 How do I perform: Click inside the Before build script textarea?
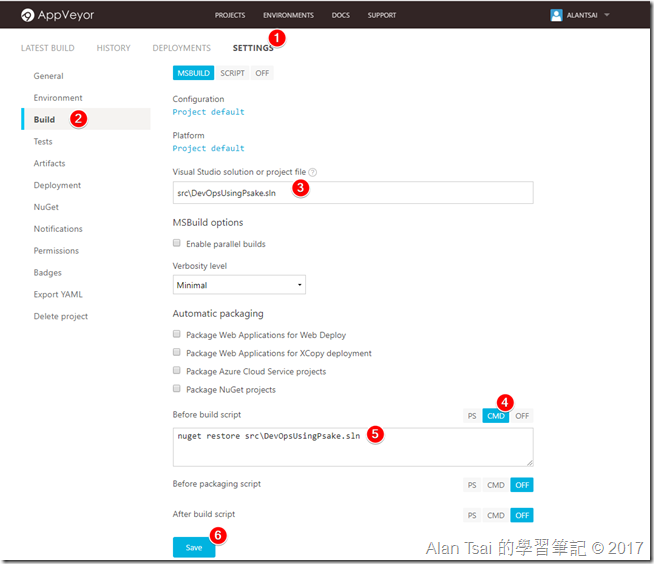353,447
